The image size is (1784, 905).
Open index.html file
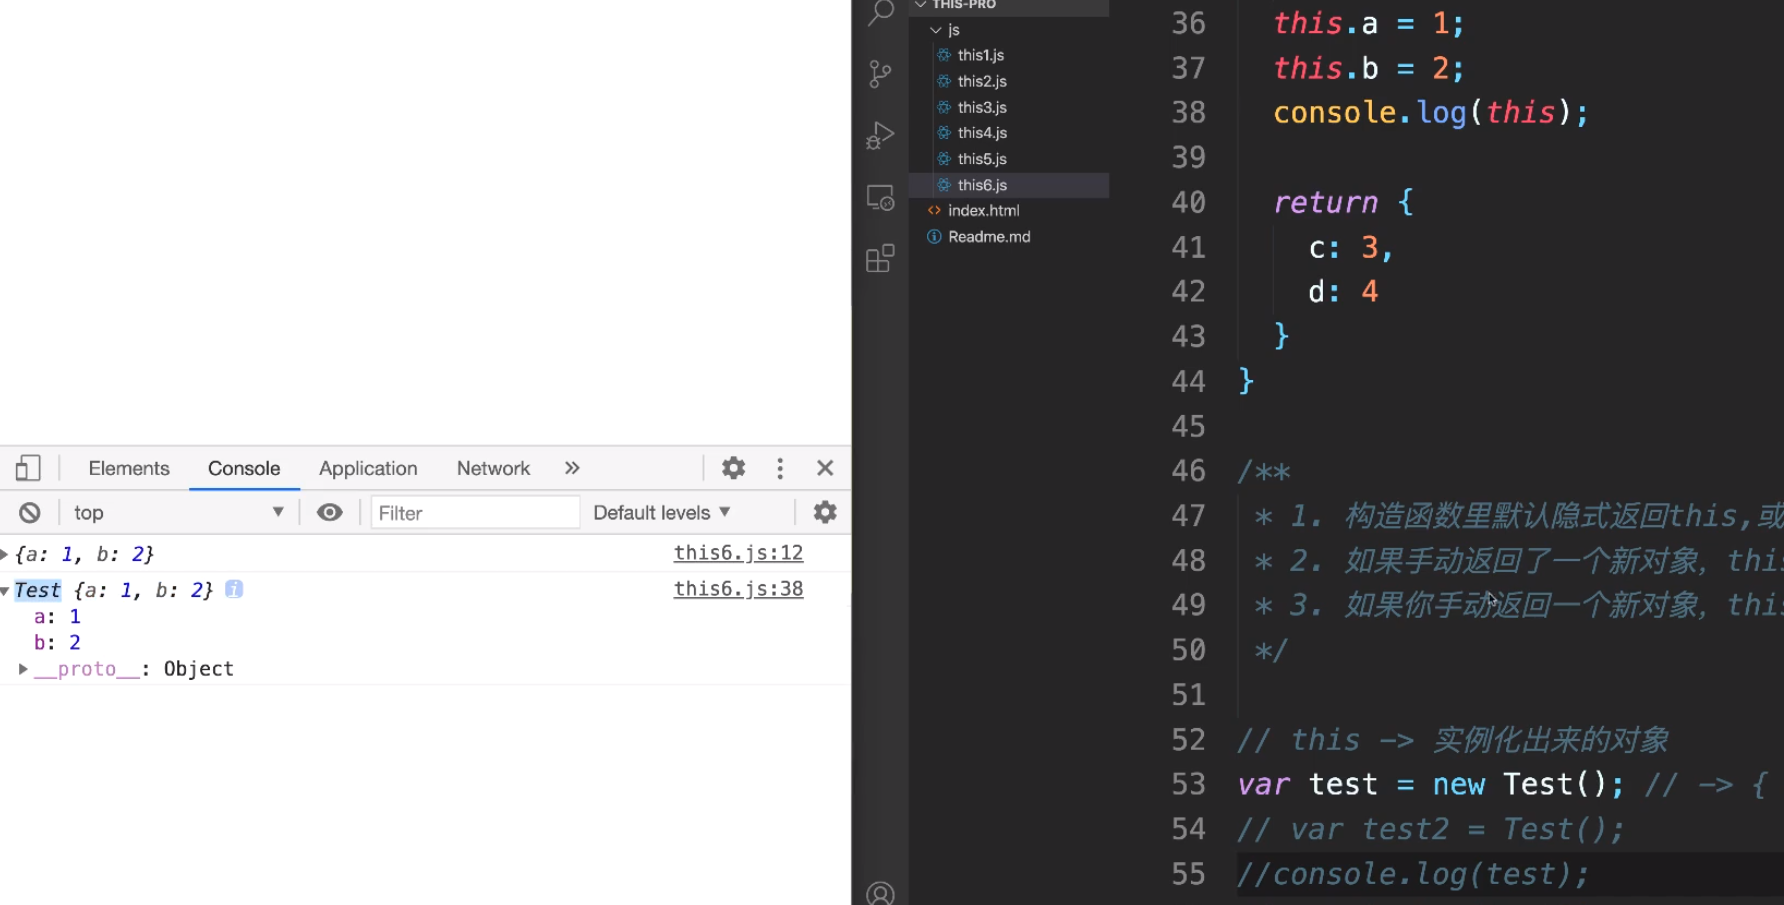coord(983,211)
